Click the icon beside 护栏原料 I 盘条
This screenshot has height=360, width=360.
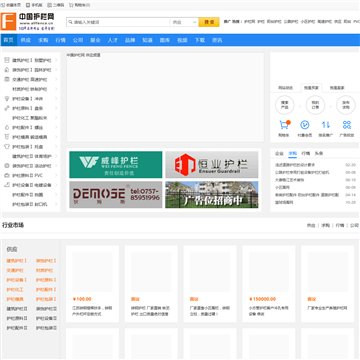[7, 108]
